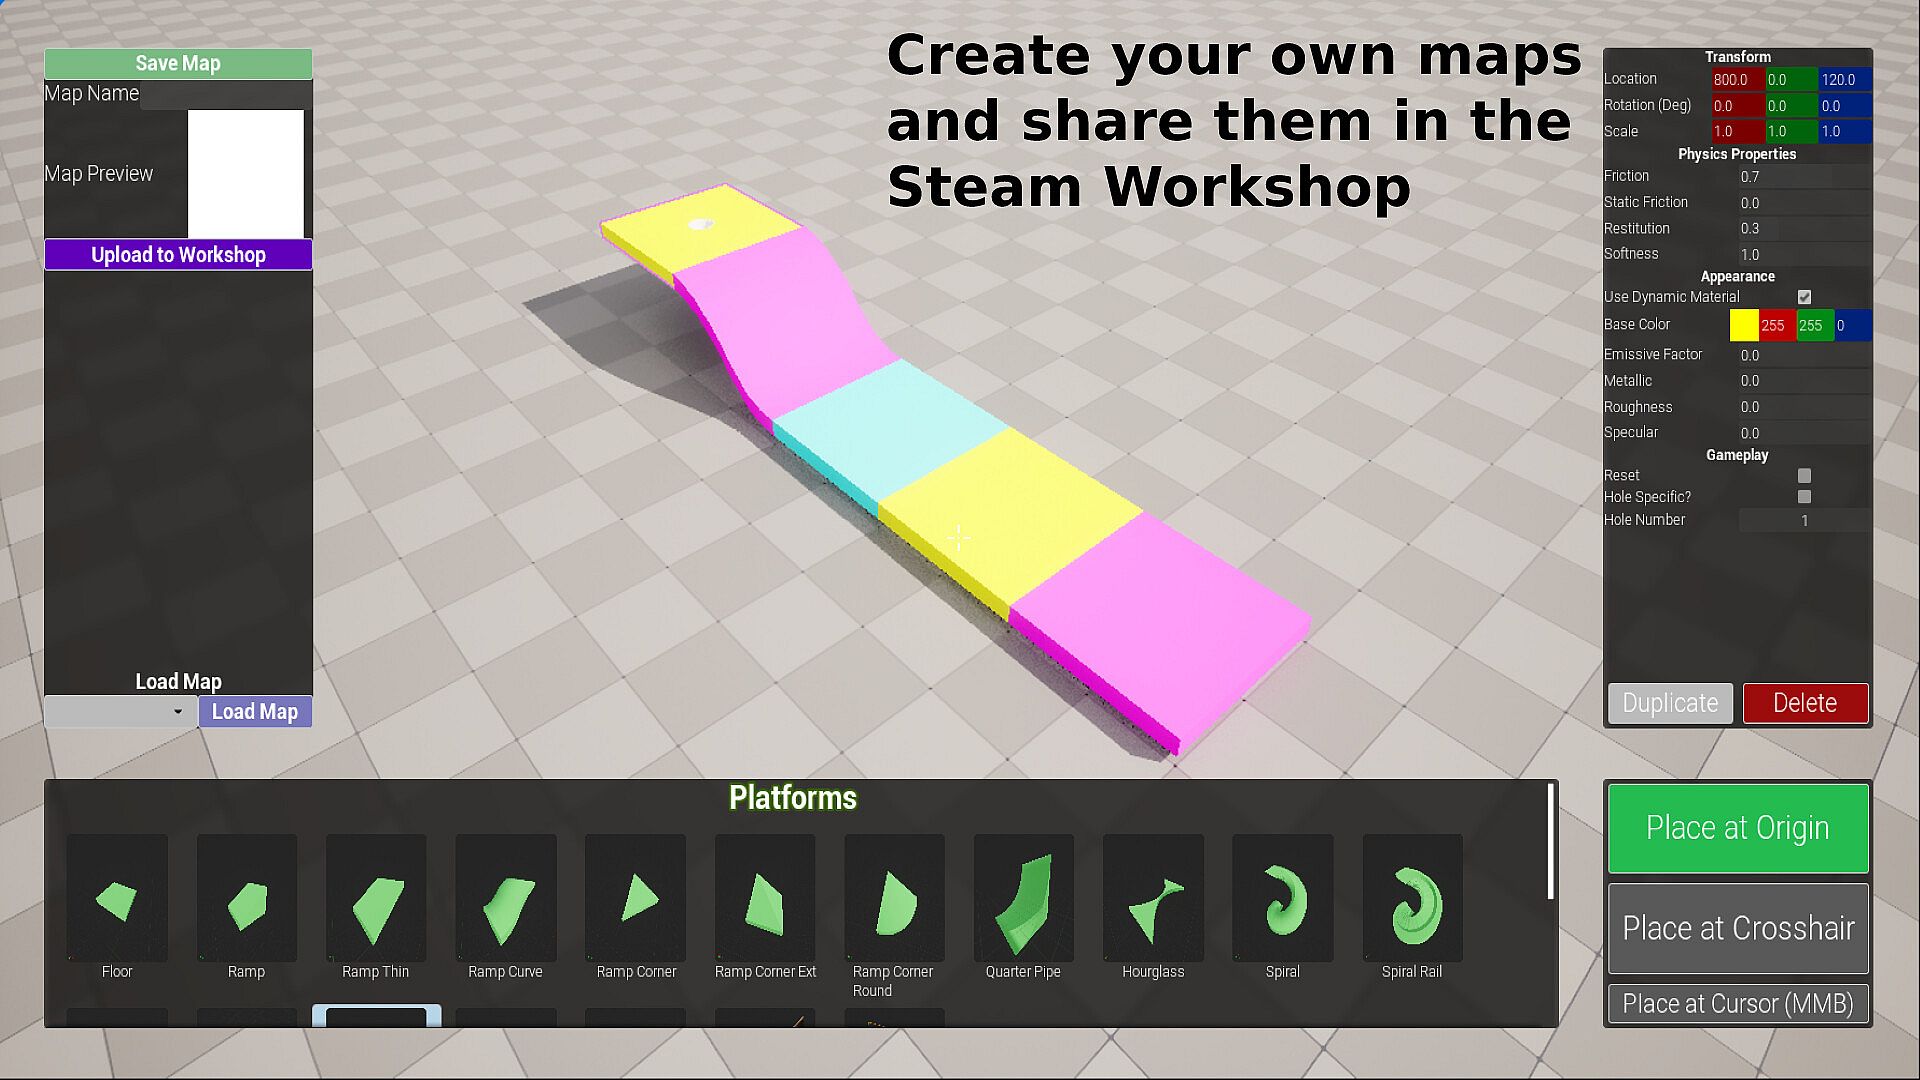Click the Upload to Workshop button

coord(178,255)
